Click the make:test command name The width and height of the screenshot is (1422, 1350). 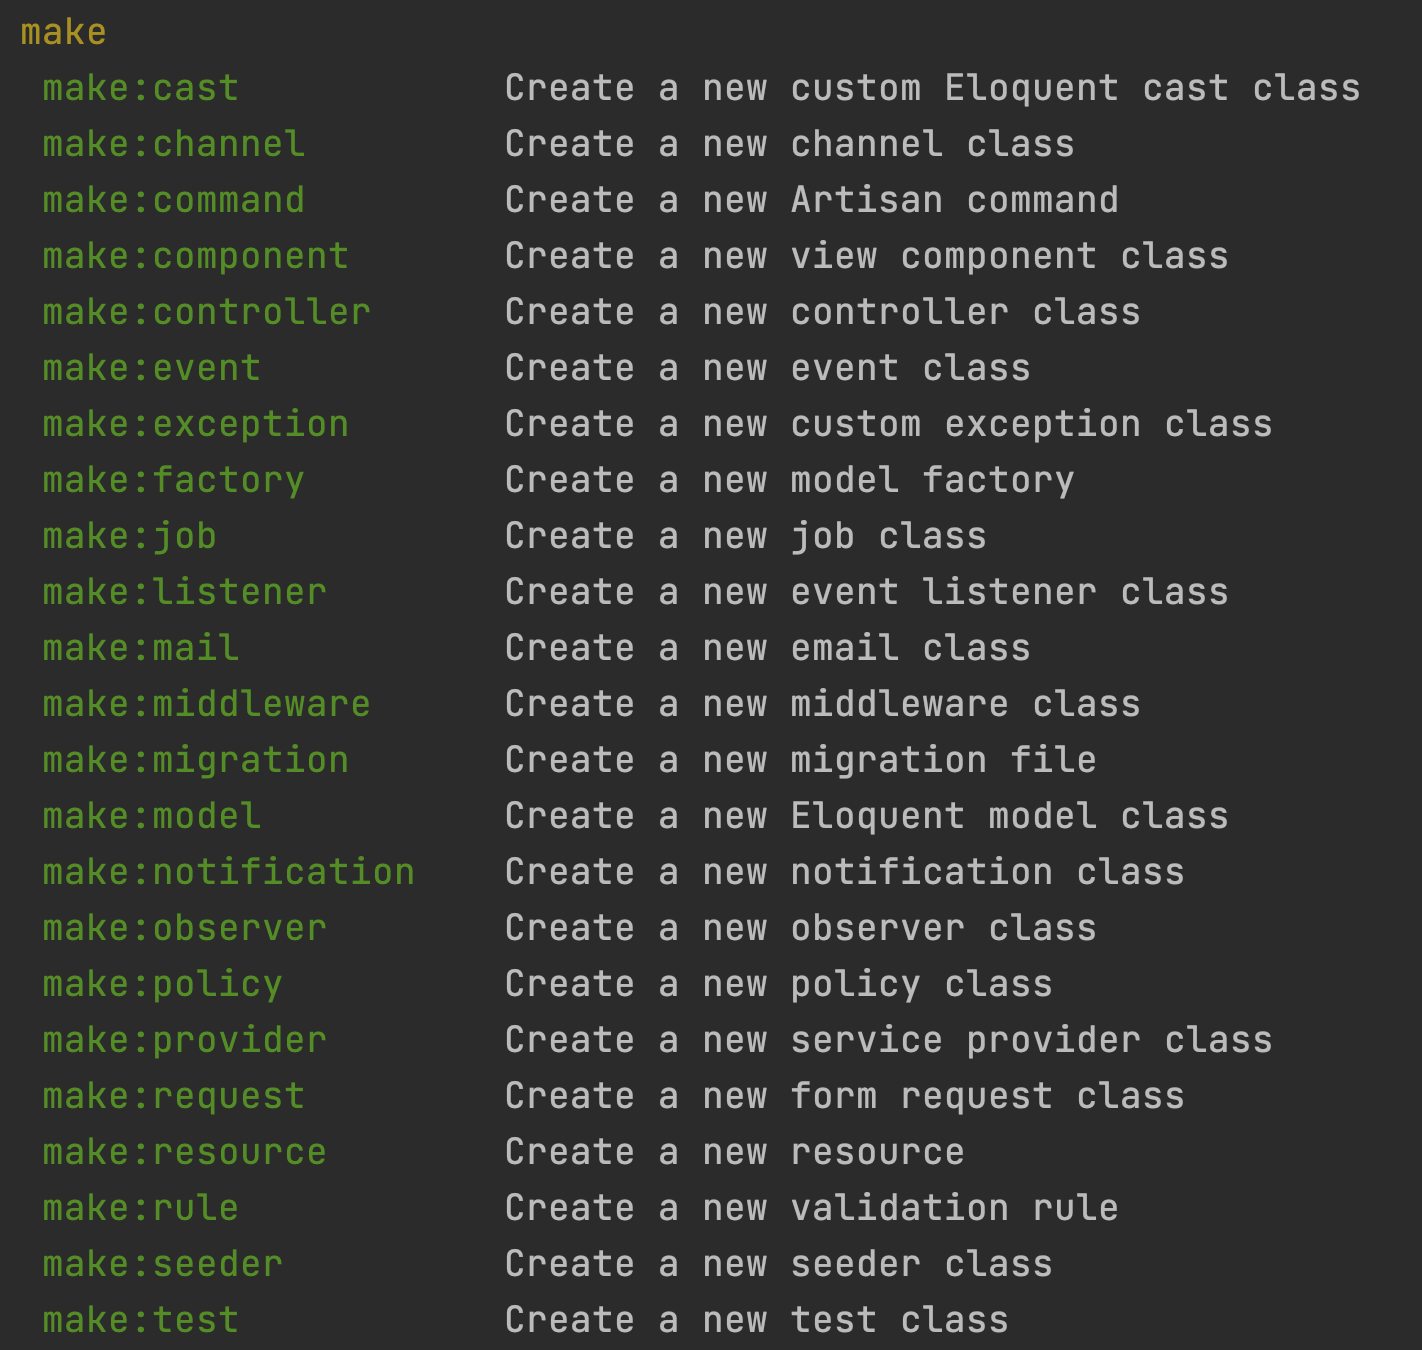(x=141, y=1320)
